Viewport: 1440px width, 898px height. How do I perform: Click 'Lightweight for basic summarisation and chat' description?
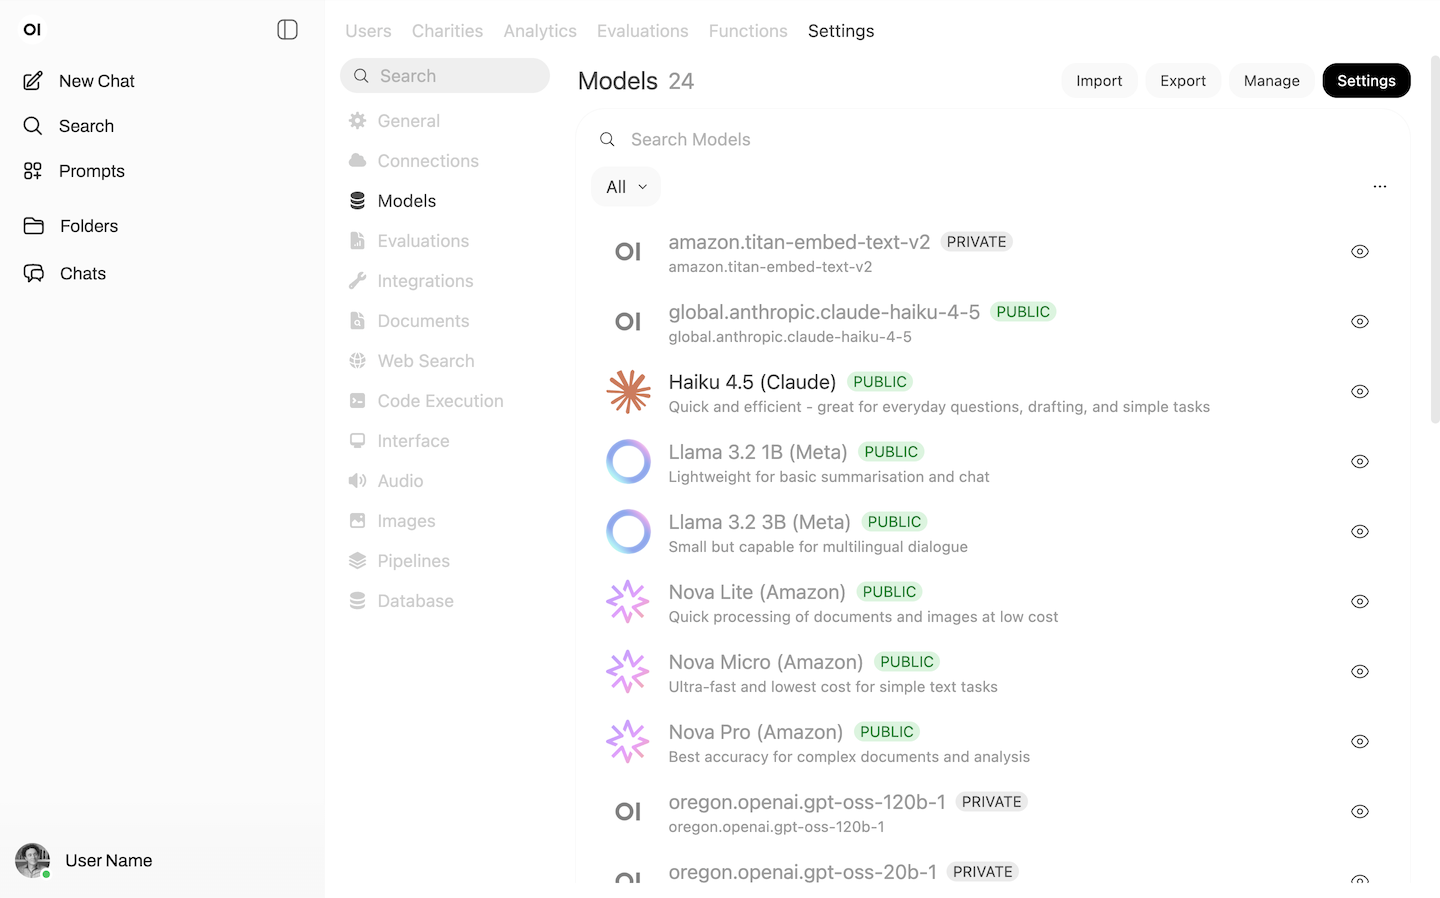[829, 477]
